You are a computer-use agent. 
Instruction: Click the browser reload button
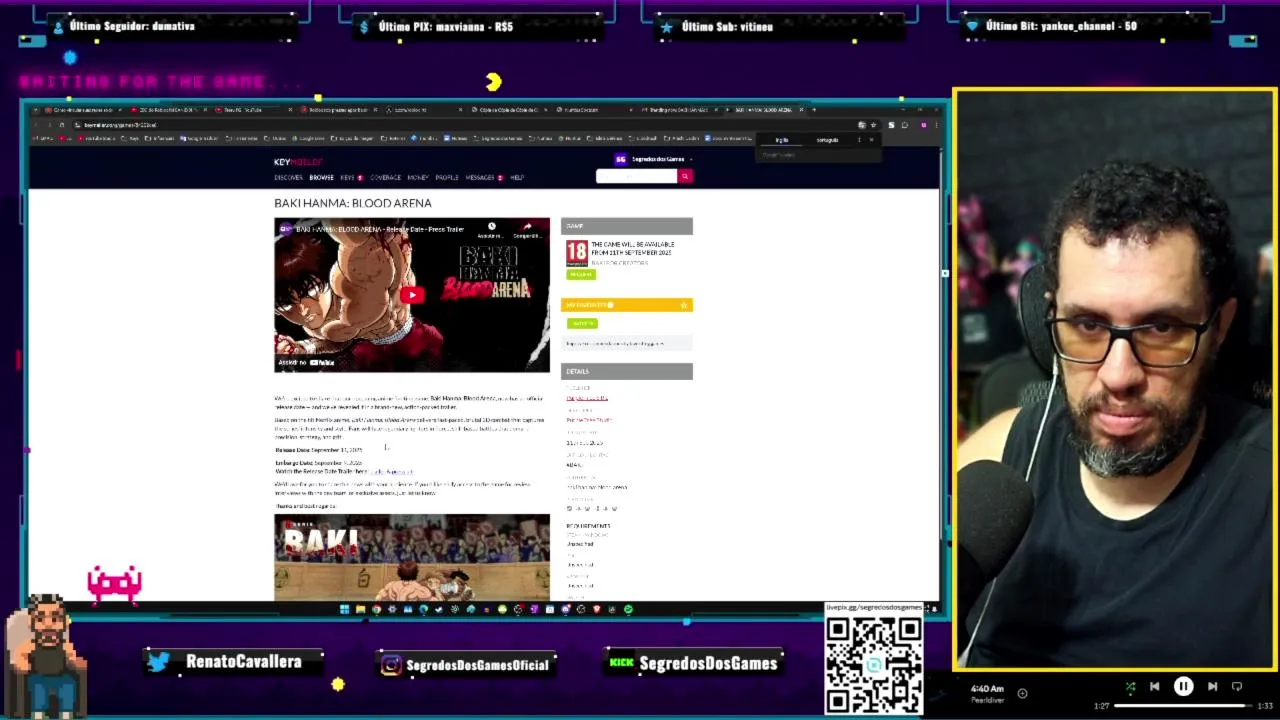61,125
